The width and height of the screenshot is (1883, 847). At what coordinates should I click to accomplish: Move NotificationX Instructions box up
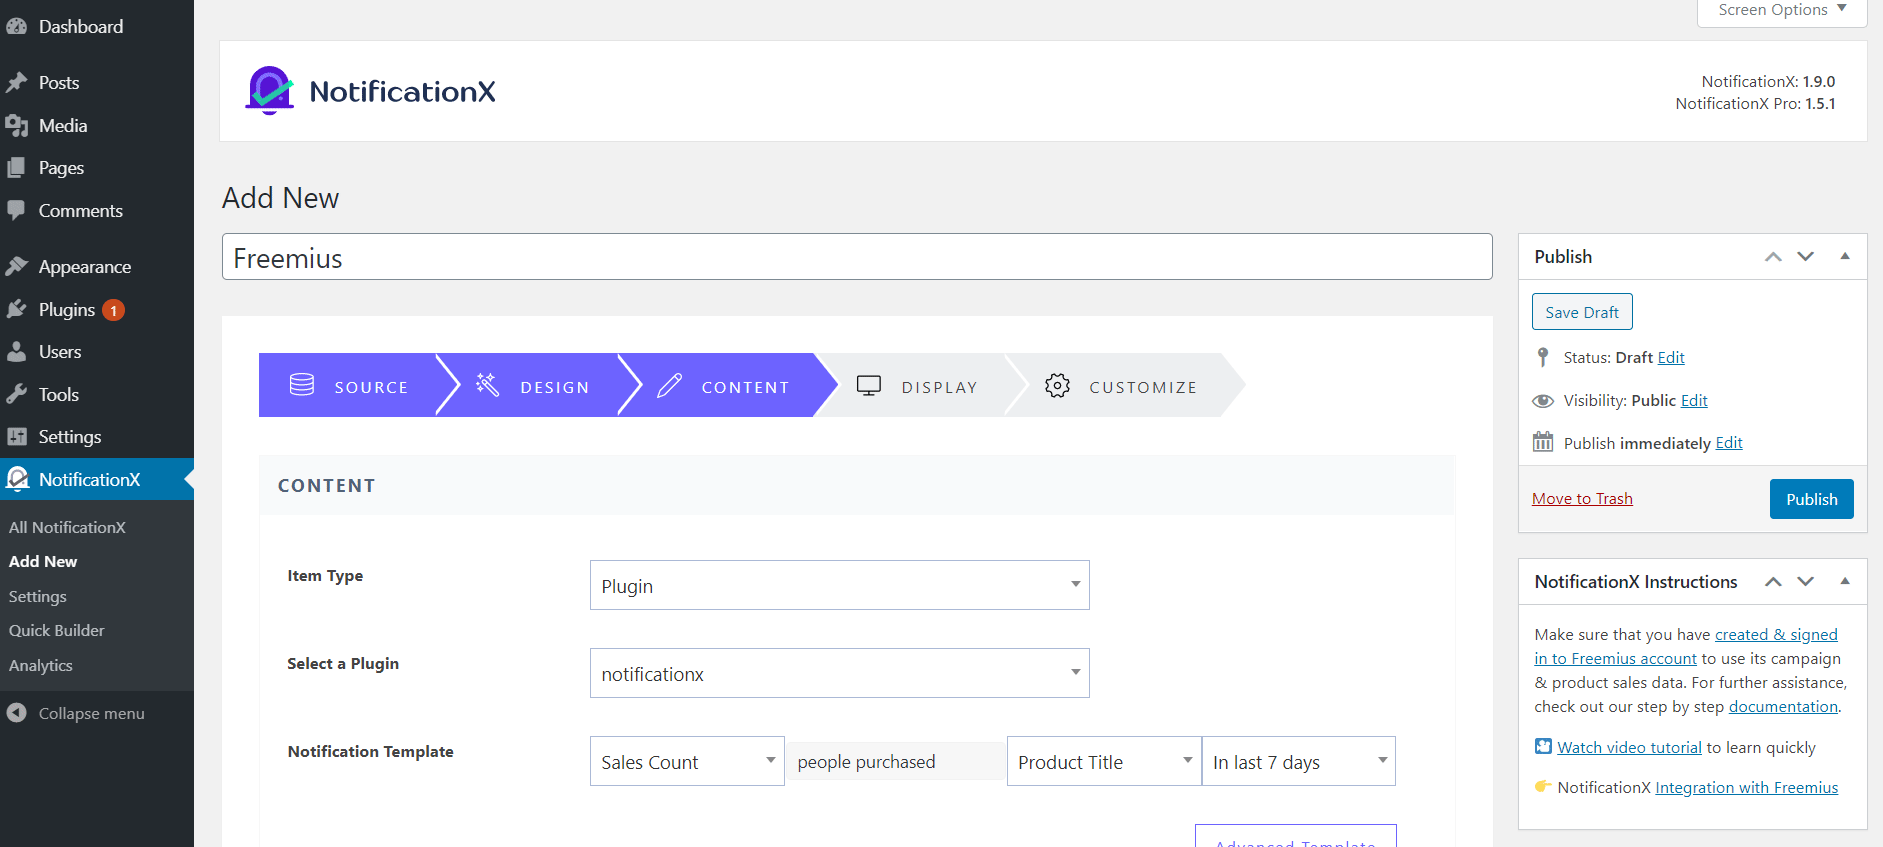click(x=1773, y=581)
